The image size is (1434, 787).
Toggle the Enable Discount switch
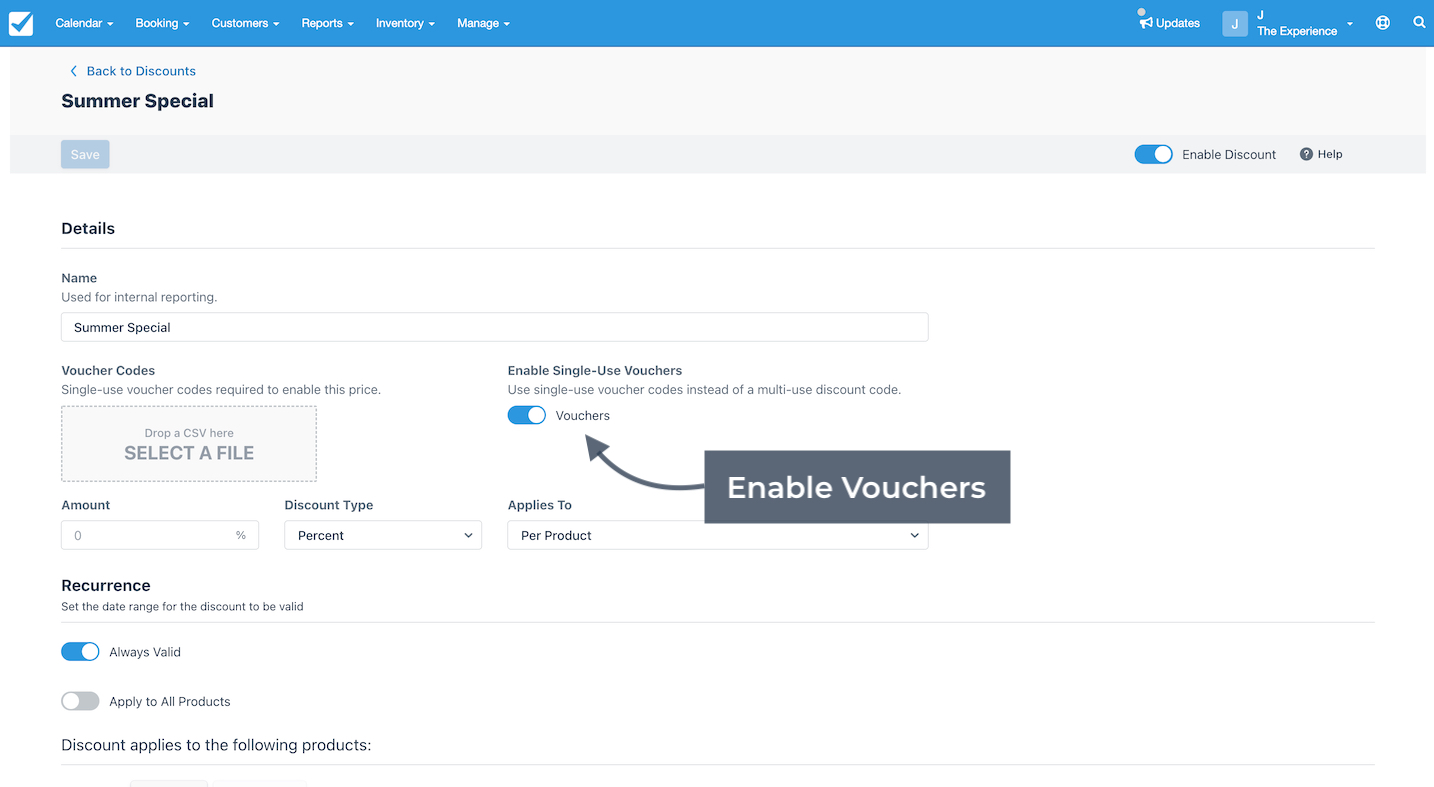pos(1153,154)
